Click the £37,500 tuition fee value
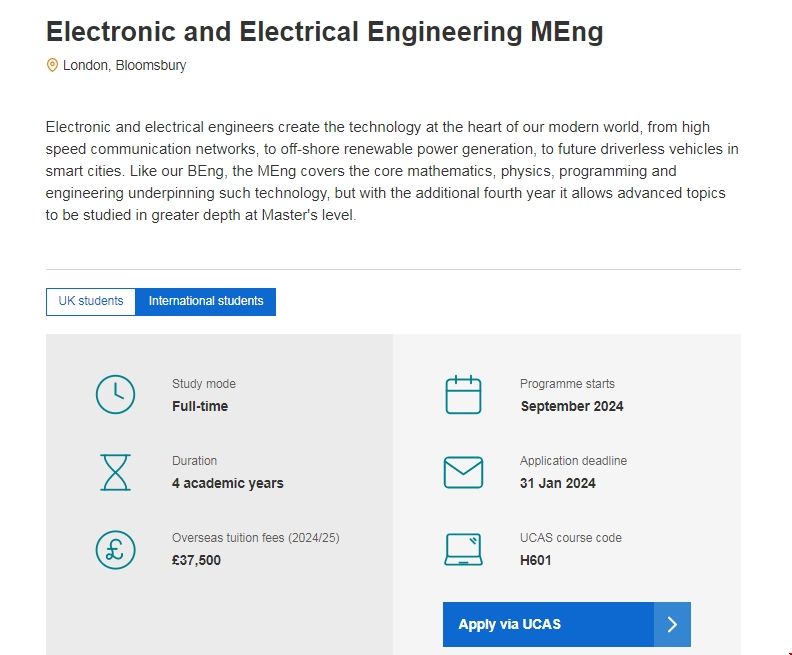 [196, 560]
